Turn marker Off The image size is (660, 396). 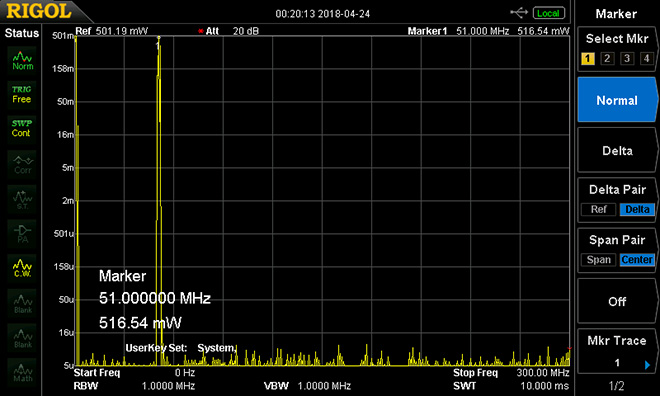tap(617, 301)
